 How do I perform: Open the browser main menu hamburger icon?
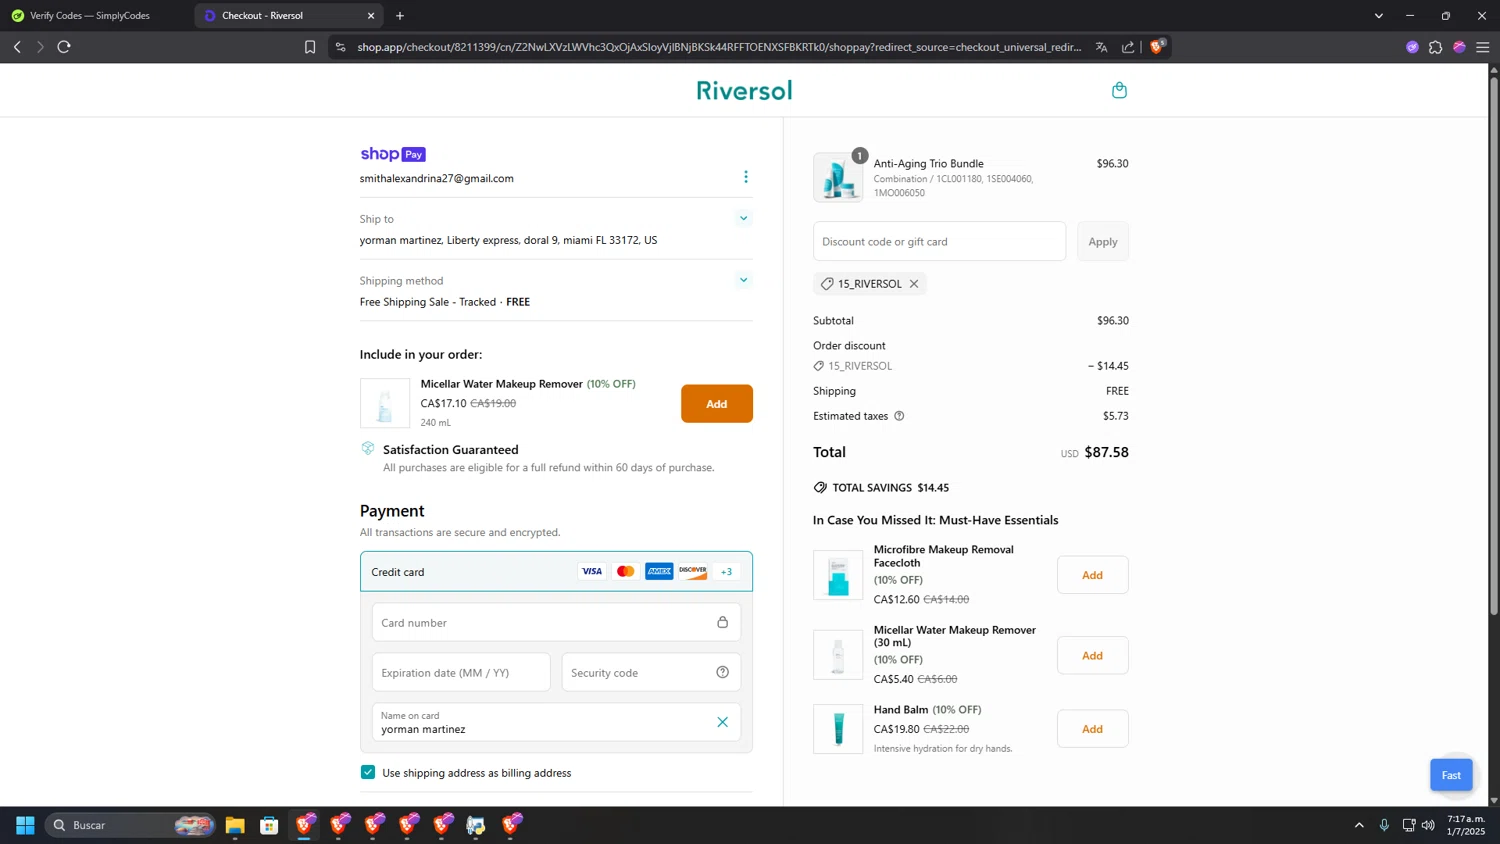point(1482,47)
